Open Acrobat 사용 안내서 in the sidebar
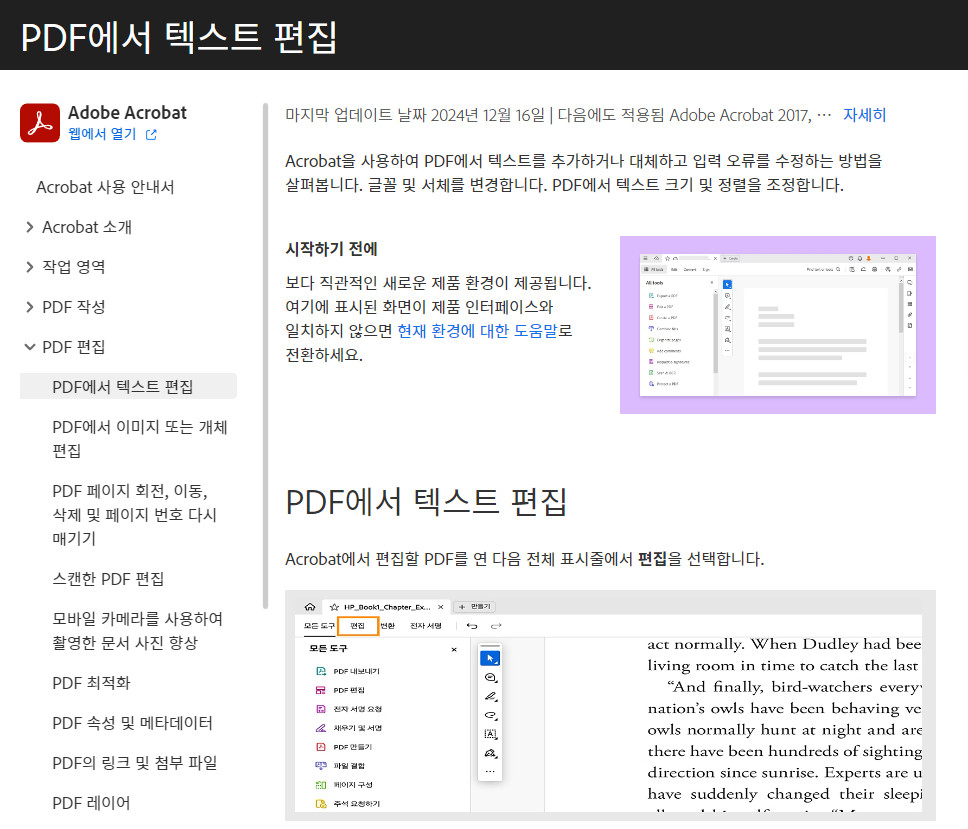Image resolution: width=968 pixels, height=829 pixels. 105,187
